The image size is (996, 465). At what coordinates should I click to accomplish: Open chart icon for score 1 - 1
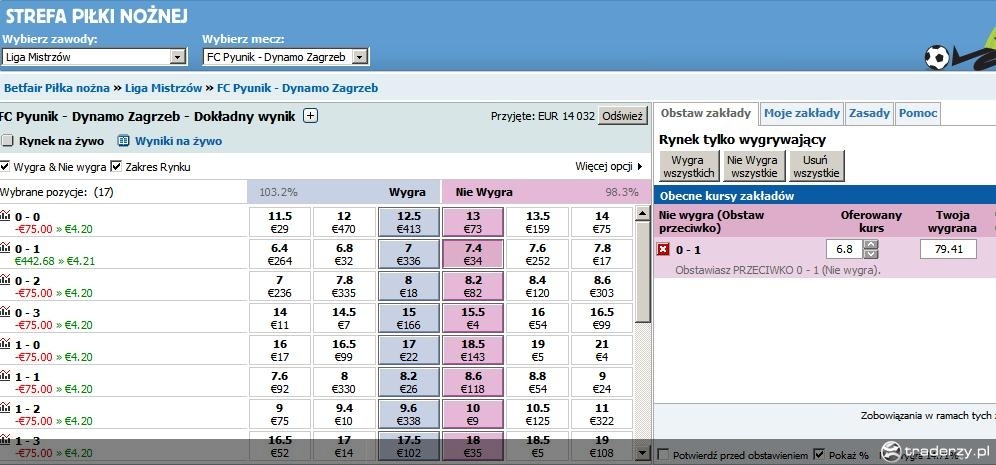click(5, 375)
